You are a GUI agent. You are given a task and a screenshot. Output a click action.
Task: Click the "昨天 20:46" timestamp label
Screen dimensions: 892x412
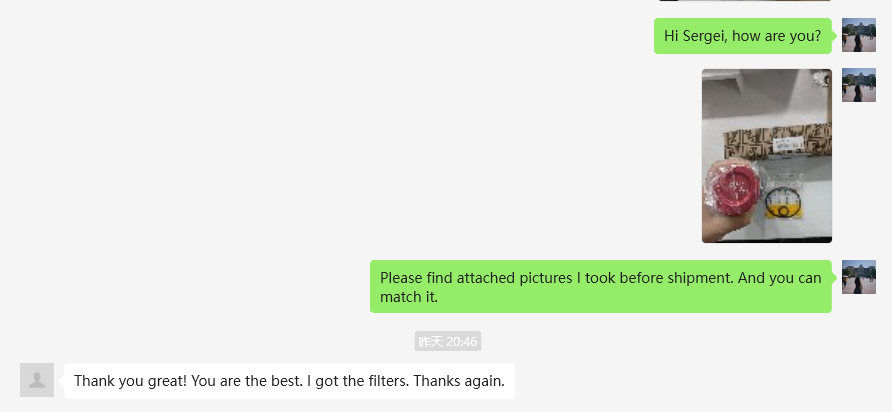448,342
